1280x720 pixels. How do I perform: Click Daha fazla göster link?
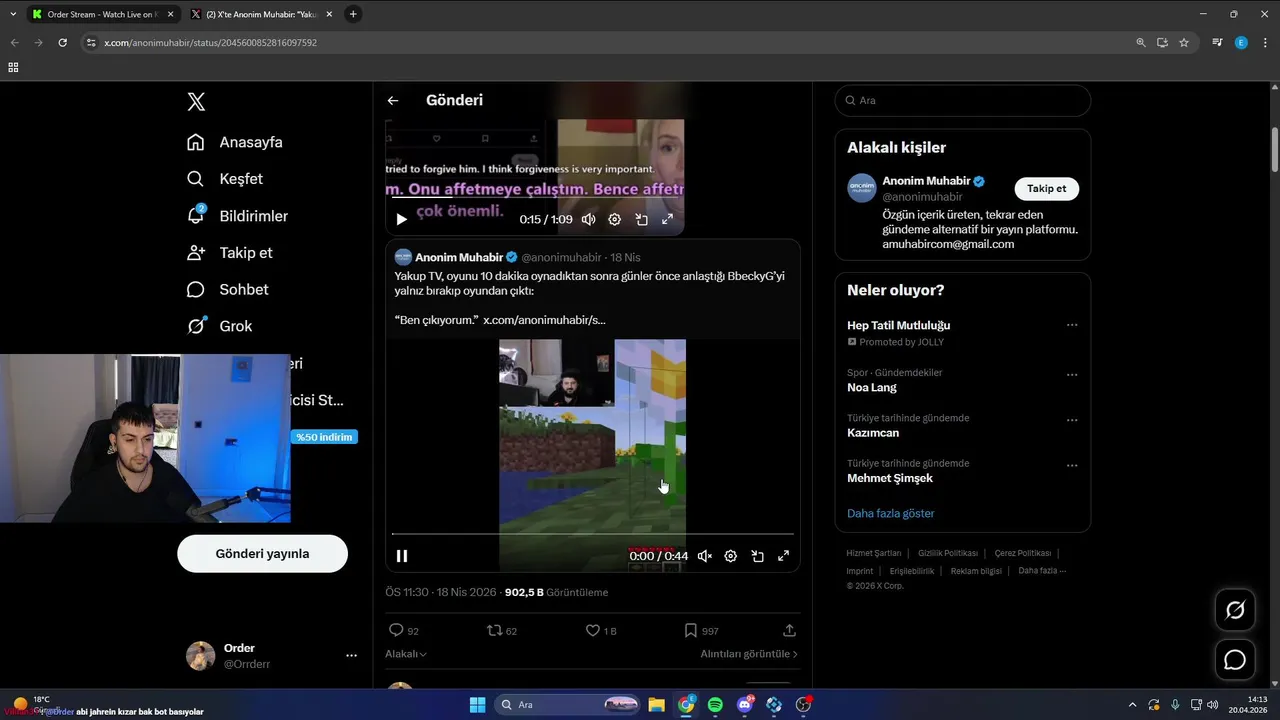point(891,513)
